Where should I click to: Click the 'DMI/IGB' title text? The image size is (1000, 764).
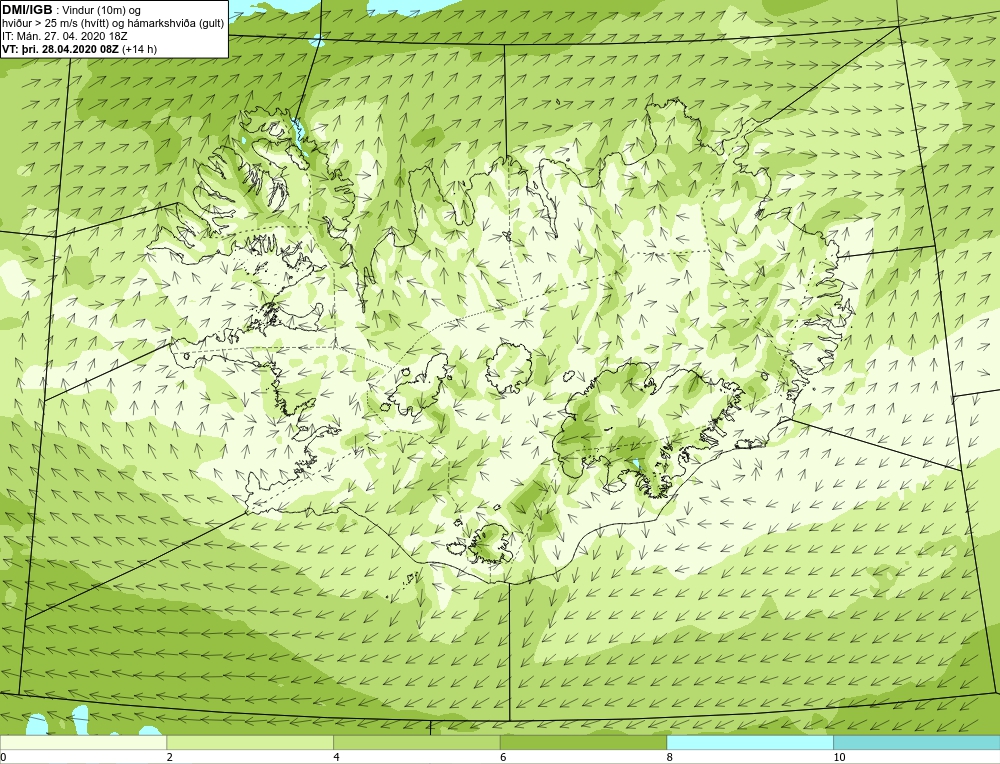point(27,10)
